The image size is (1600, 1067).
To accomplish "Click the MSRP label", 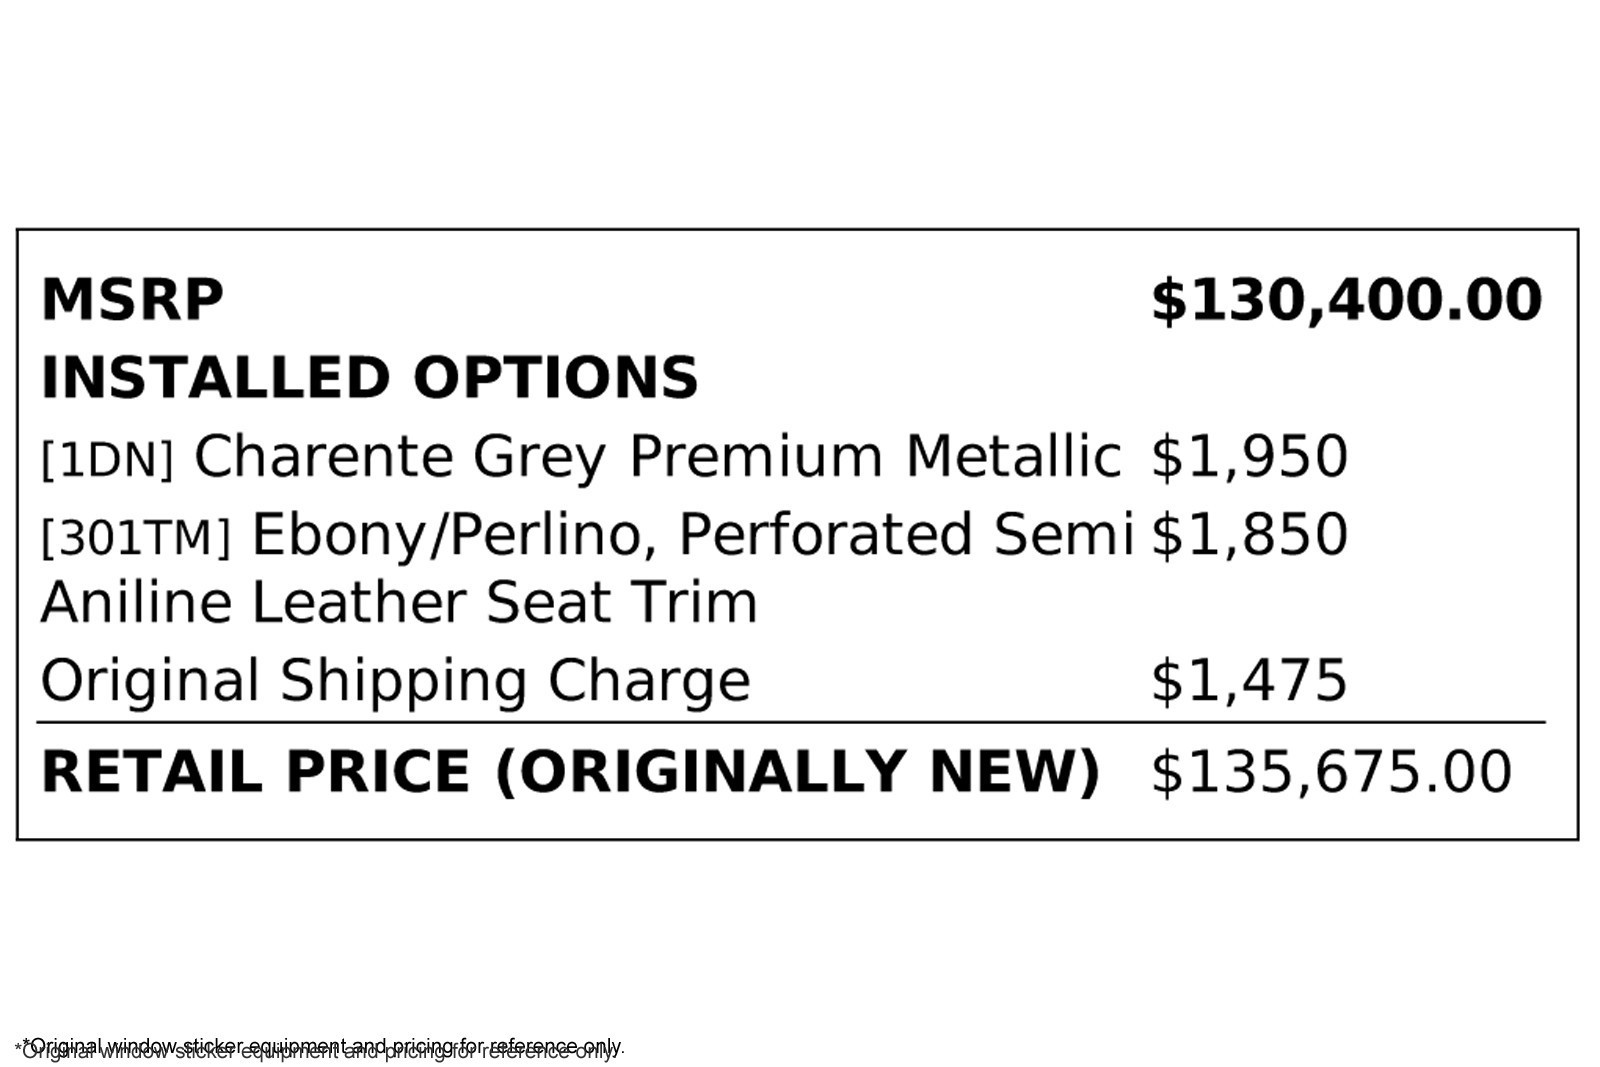I will tap(132, 300).
